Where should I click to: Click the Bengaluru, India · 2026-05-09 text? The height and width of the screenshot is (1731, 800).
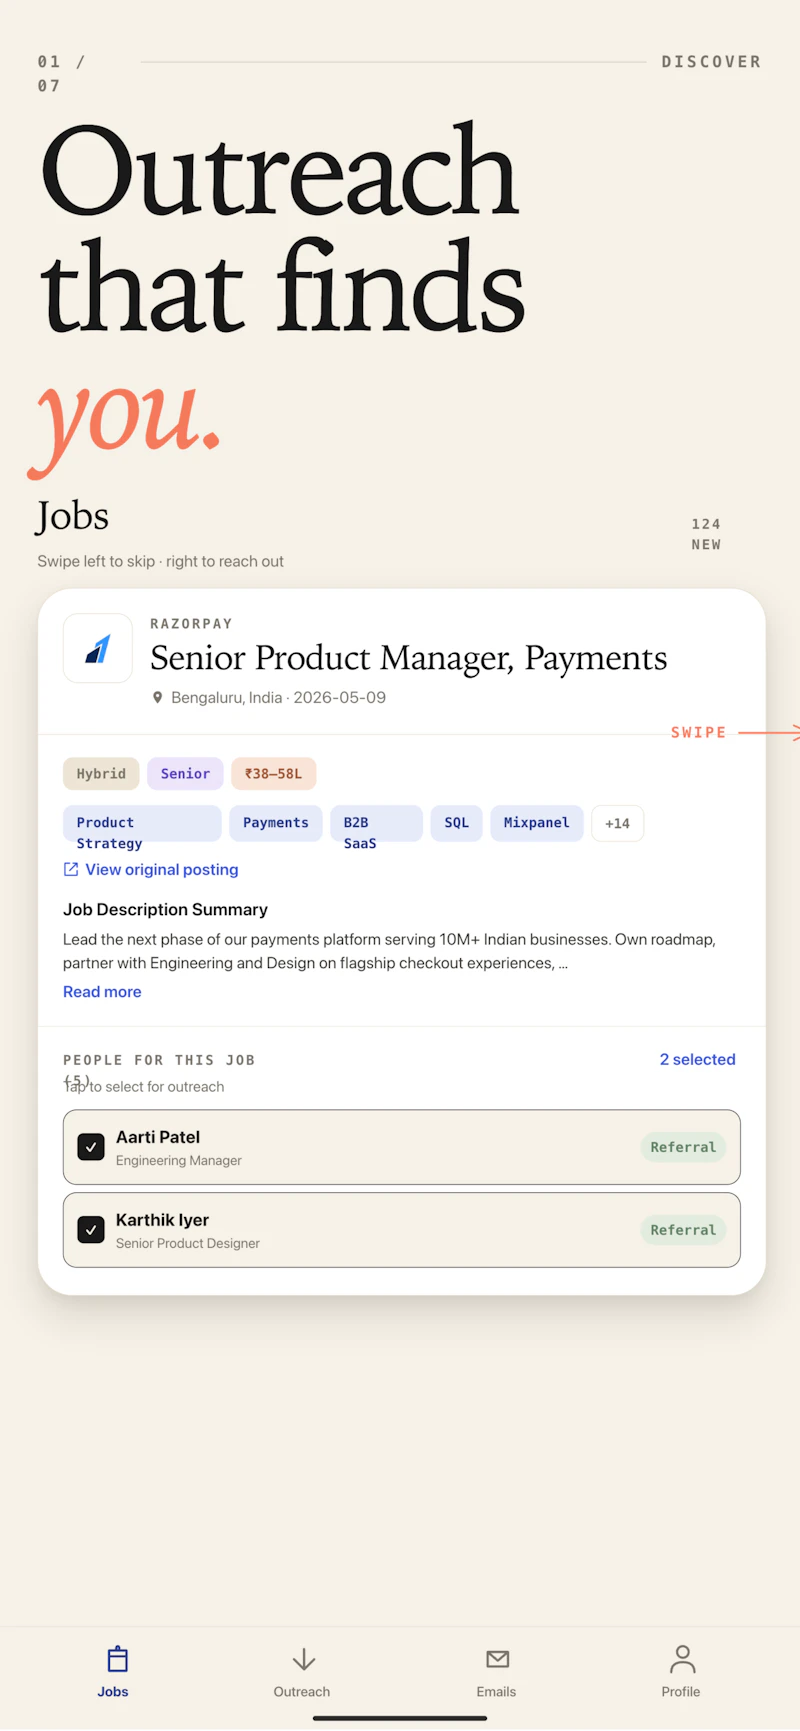[278, 698]
